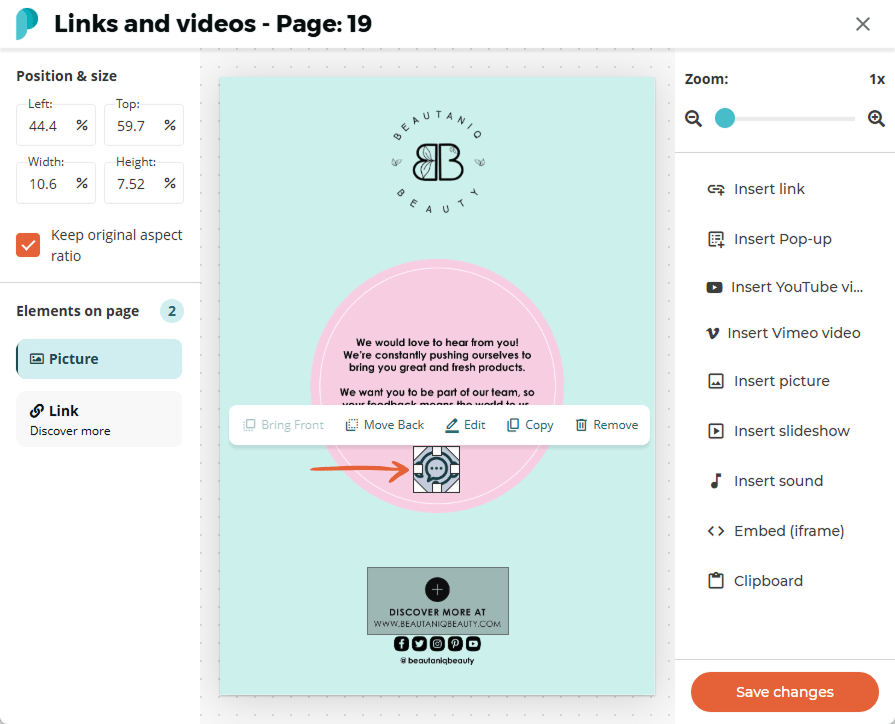
Task: Copy the selected element
Action: (530, 425)
